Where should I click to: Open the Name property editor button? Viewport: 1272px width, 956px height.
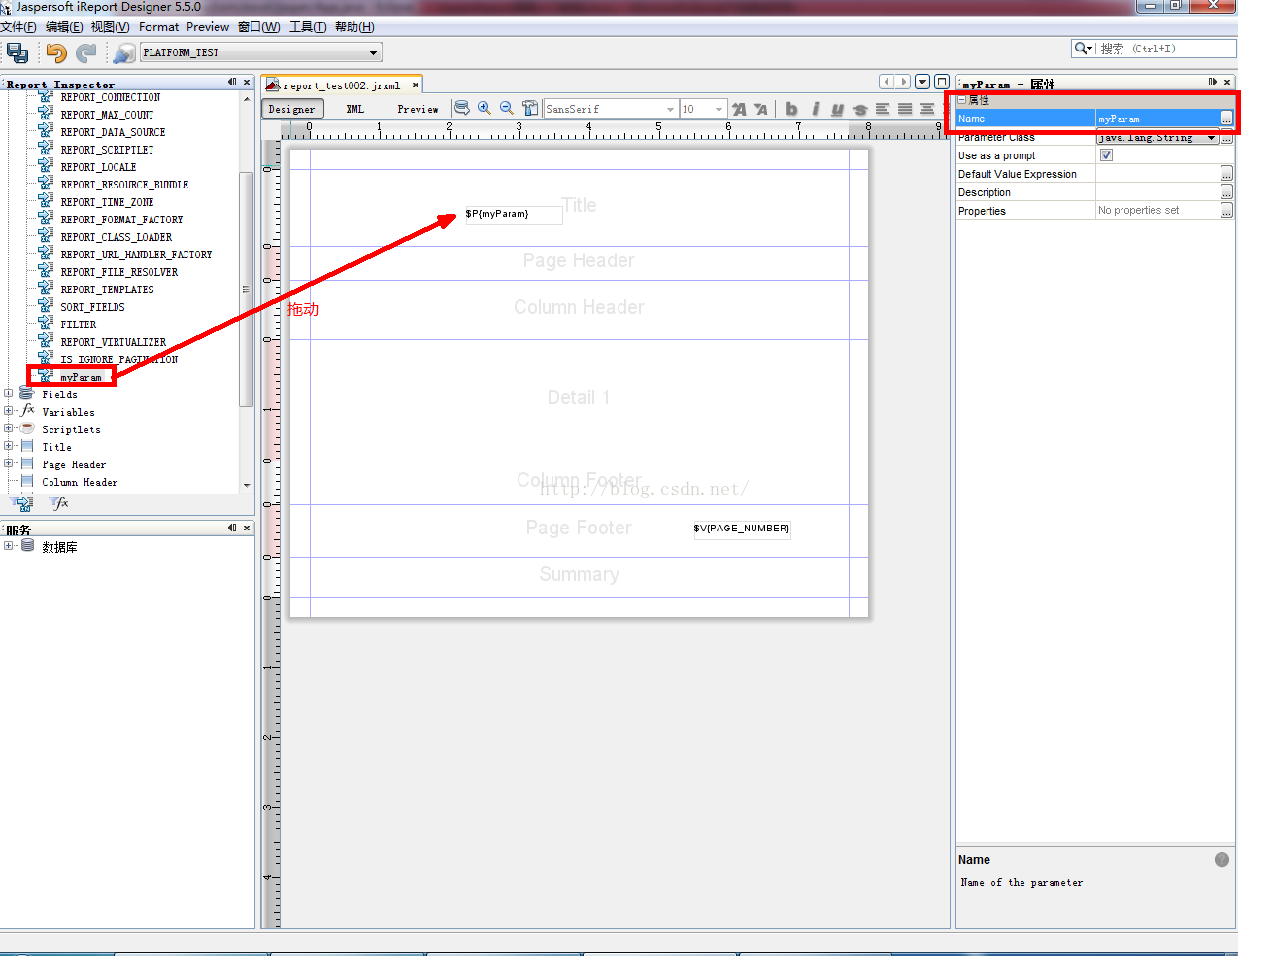click(x=1226, y=119)
